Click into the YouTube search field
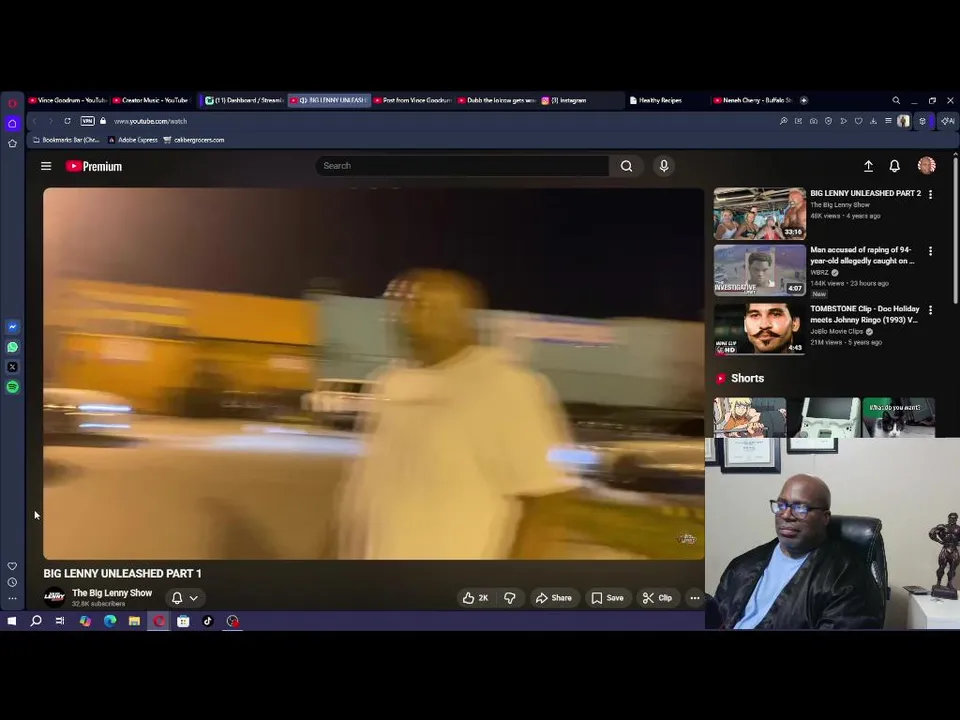Viewport: 960px width, 720px height. 462,166
